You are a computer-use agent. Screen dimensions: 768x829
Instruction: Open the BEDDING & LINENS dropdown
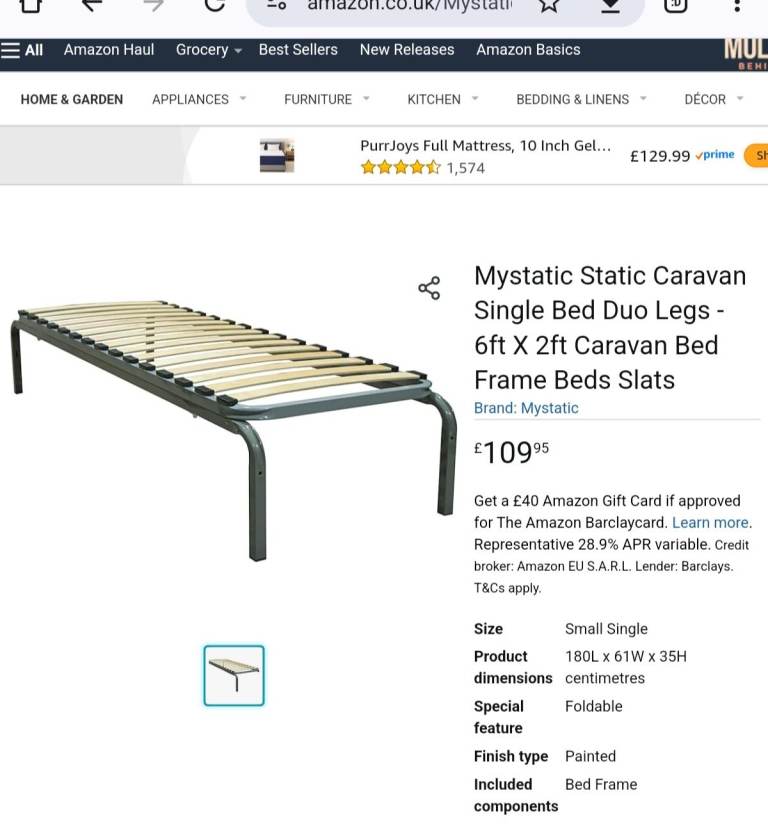click(580, 99)
